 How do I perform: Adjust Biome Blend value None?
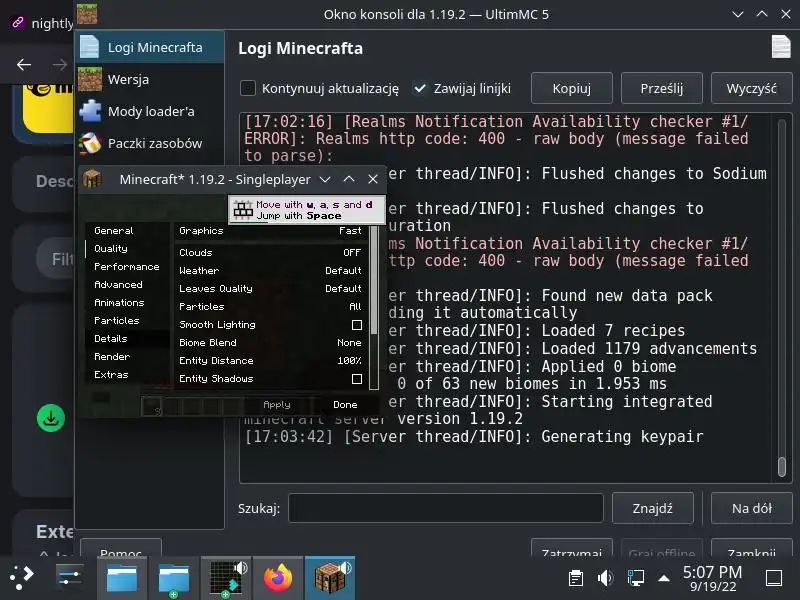(x=270, y=342)
